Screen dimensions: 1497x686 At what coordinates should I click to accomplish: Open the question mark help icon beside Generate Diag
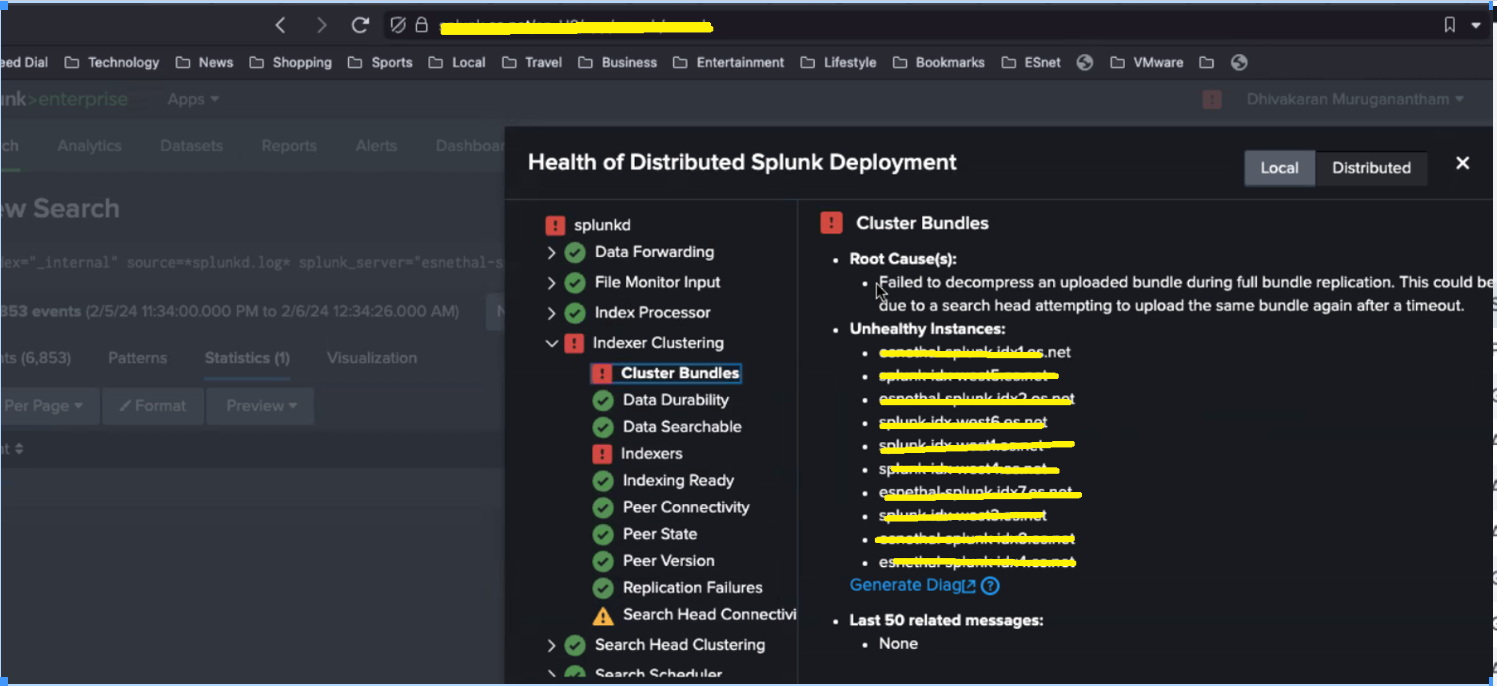tap(989, 585)
